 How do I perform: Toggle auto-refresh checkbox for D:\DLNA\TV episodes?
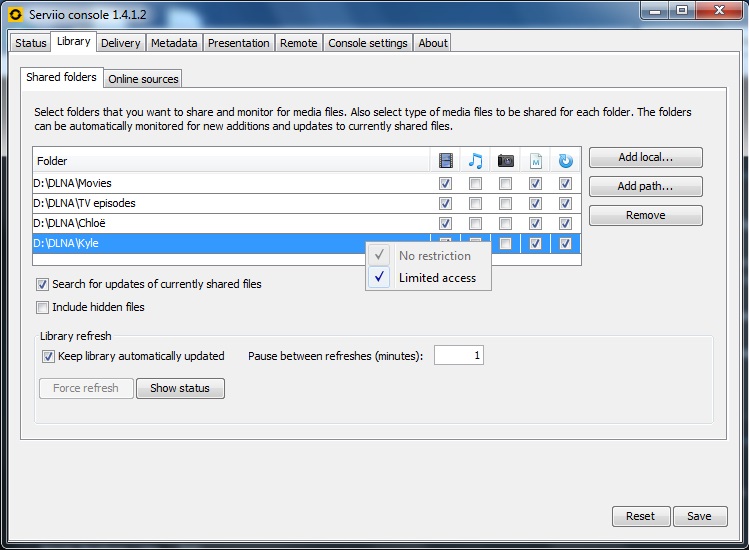[x=566, y=204]
